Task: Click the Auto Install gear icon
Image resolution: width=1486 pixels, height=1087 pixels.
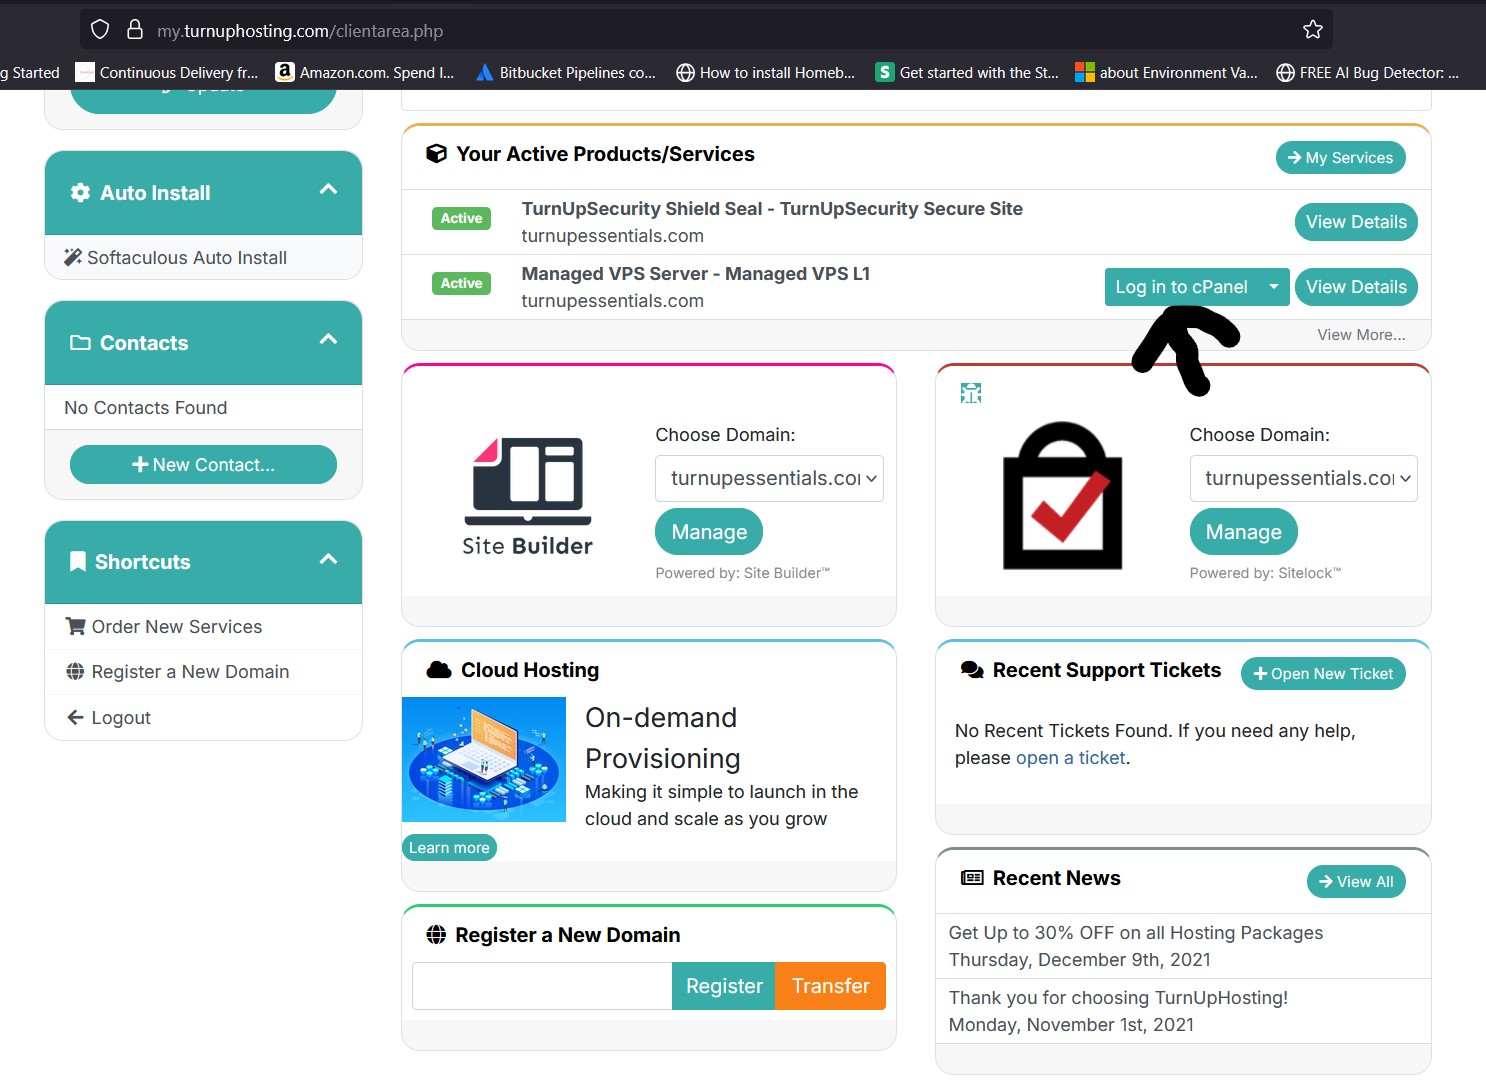Action: coord(80,193)
